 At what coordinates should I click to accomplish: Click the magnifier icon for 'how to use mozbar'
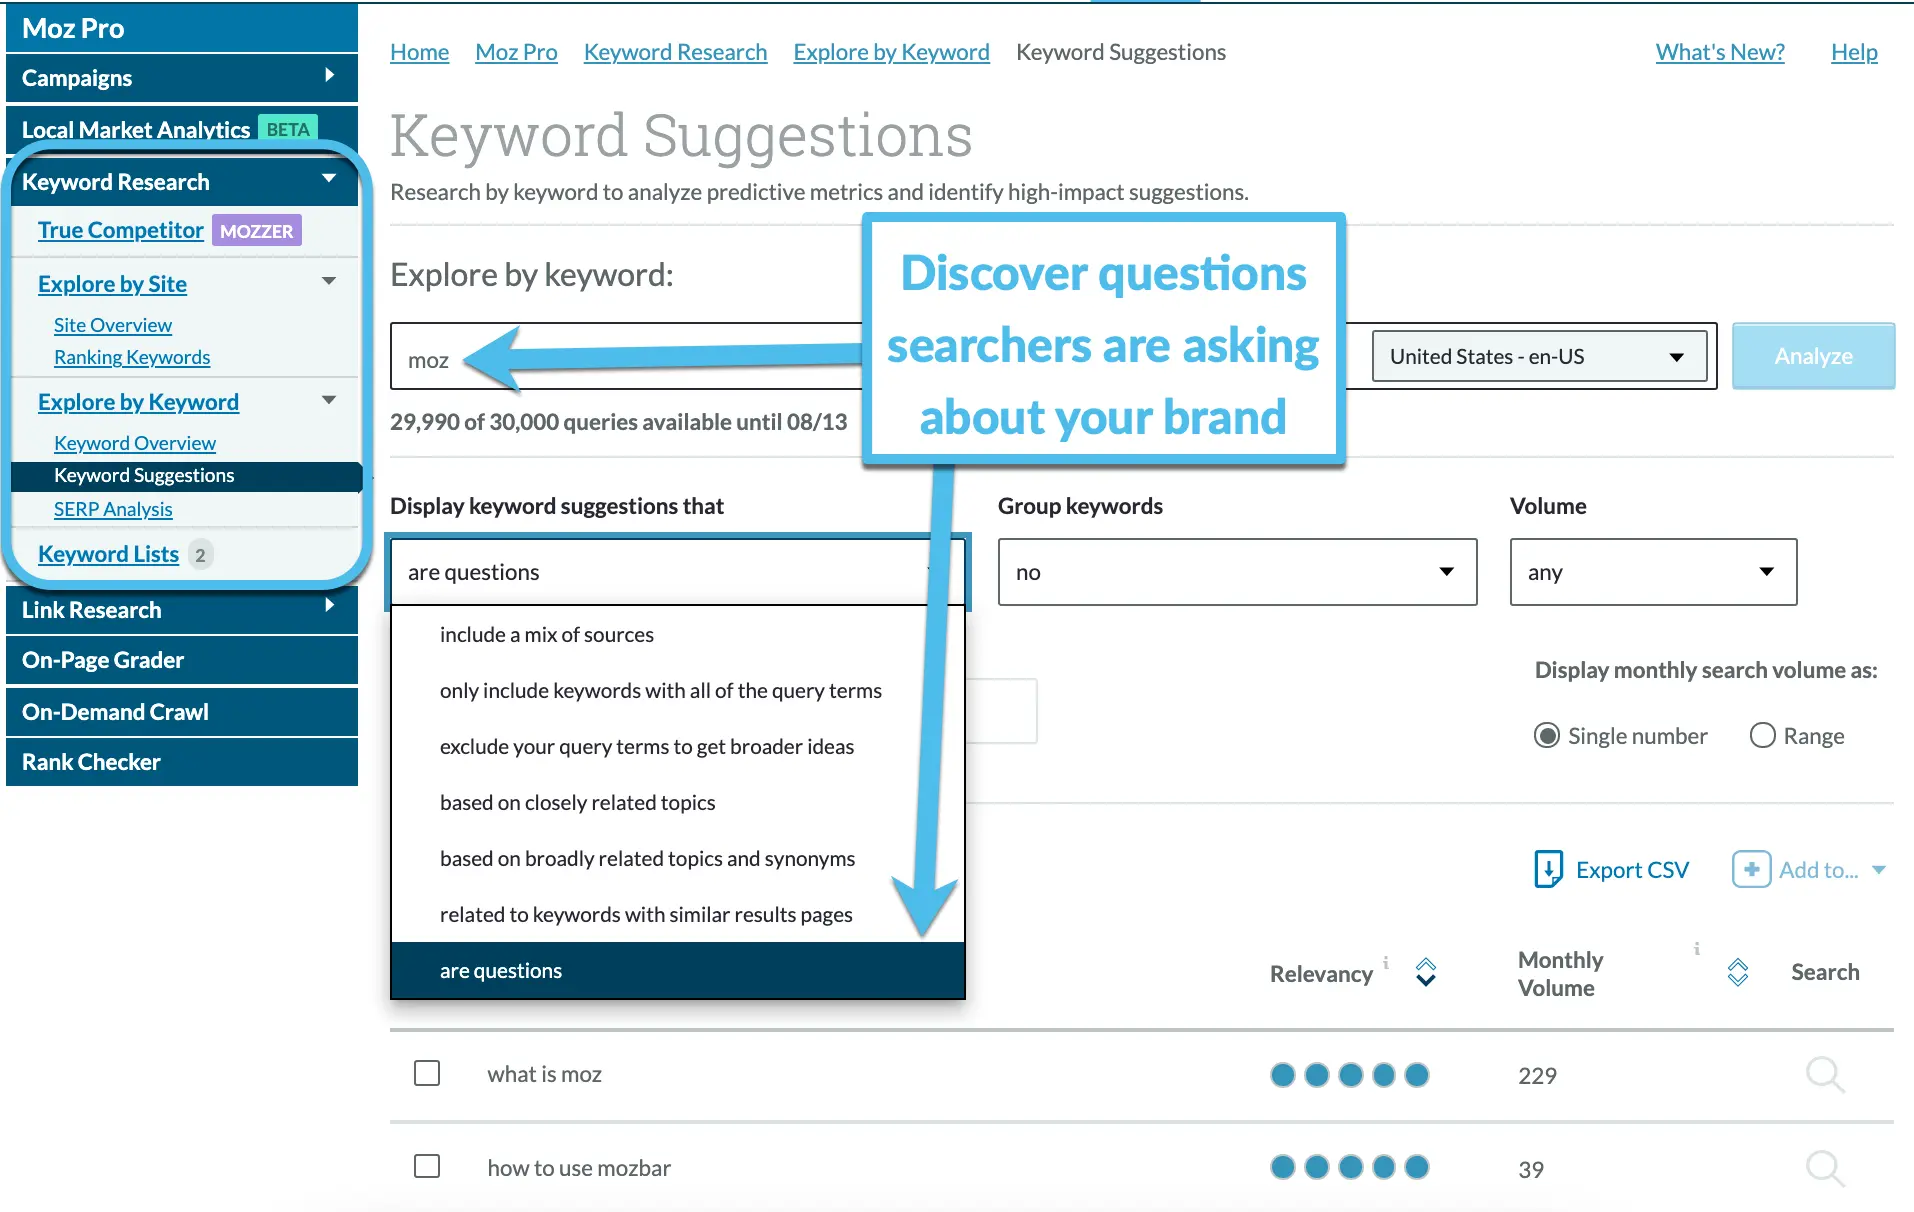coord(1824,1167)
